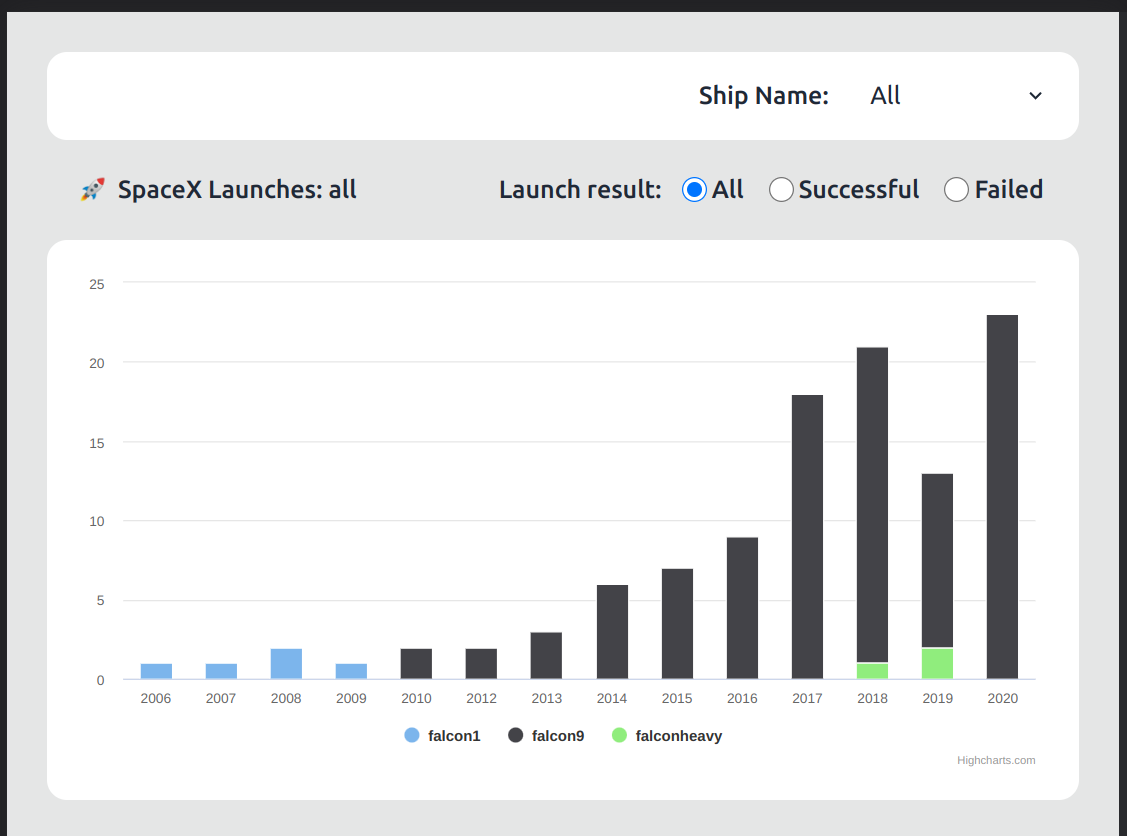The height and width of the screenshot is (836, 1127).
Task: Click the 2014 falcon9 bar
Action: point(612,632)
